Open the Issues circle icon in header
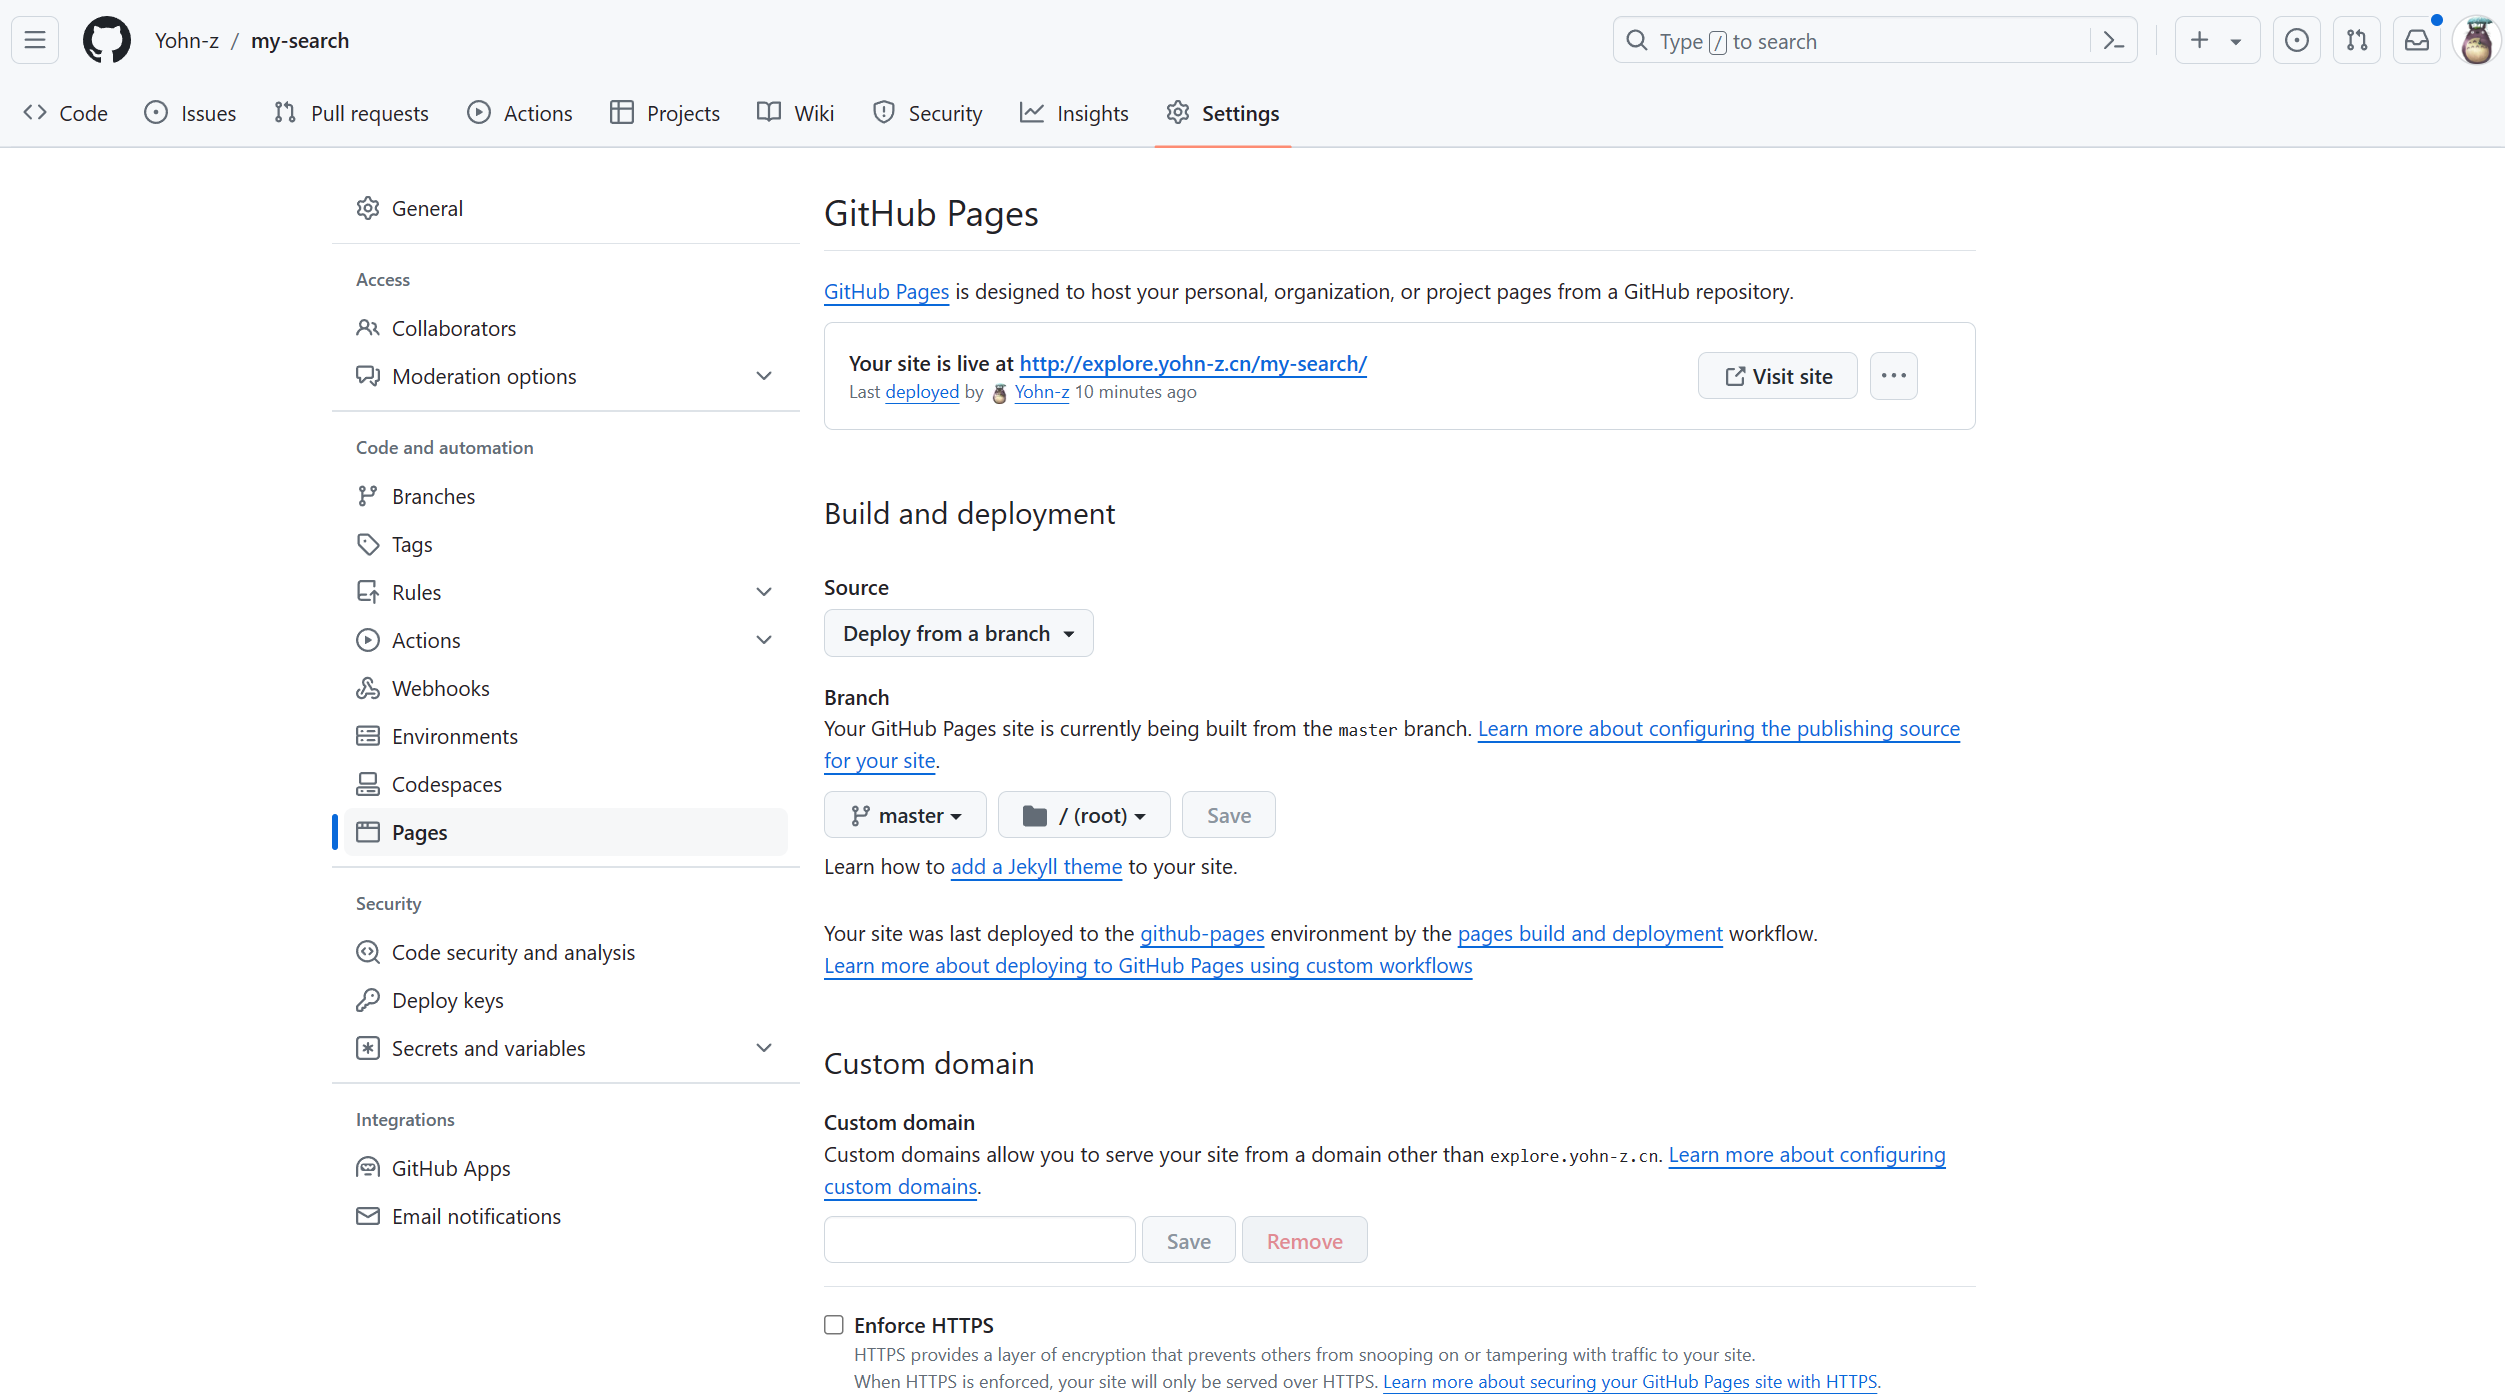 (x=2297, y=40)
